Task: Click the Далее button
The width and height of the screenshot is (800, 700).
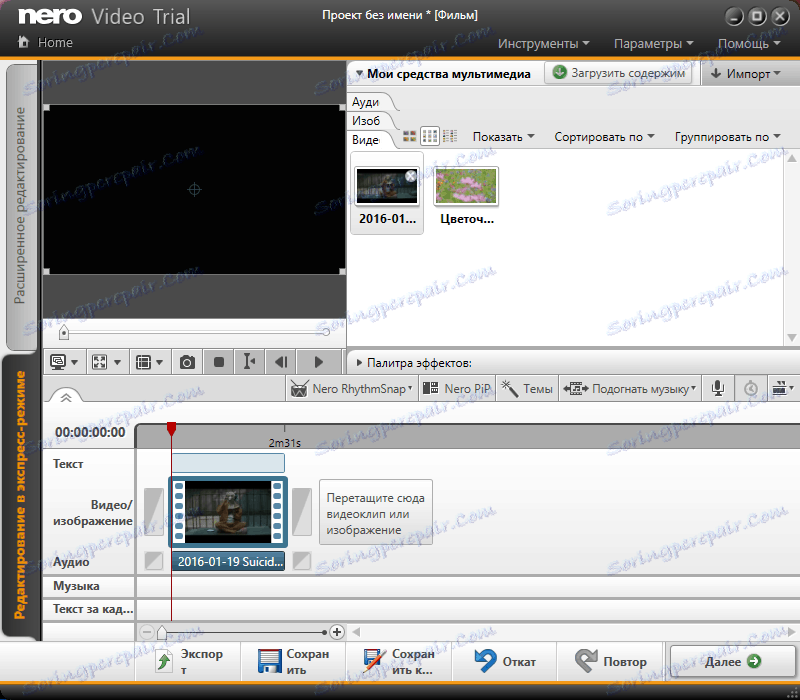Action: (x=733, y=662)
